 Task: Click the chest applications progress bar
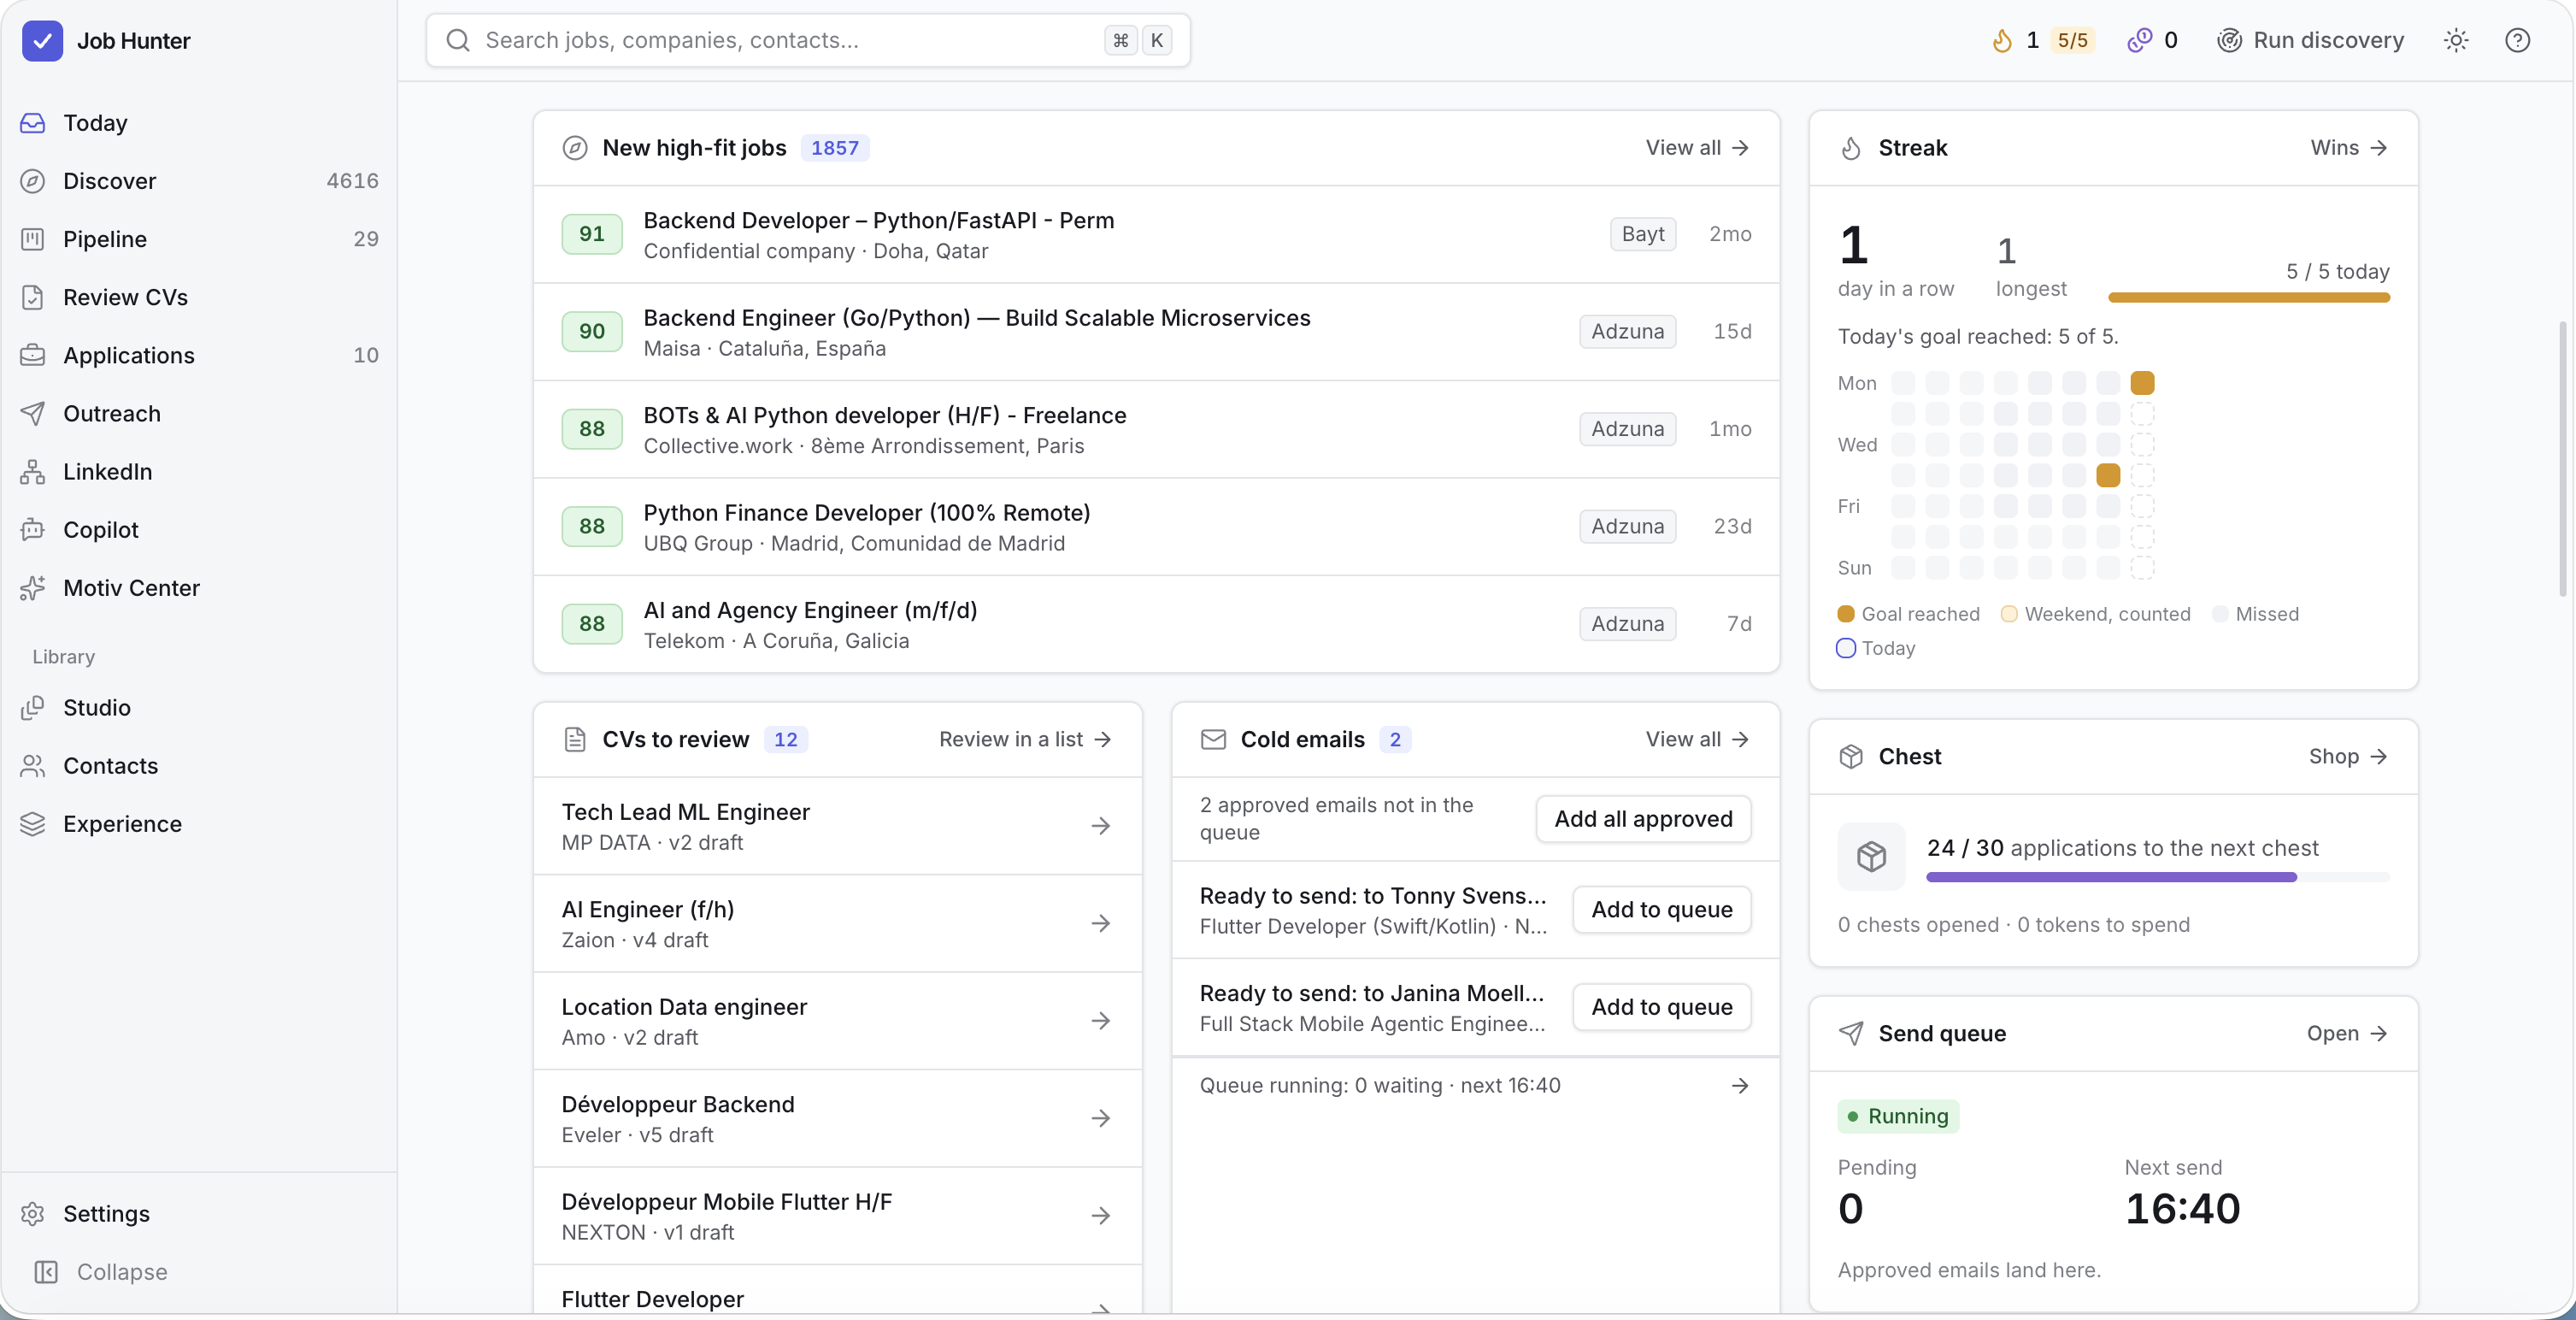pos(2157,877)
